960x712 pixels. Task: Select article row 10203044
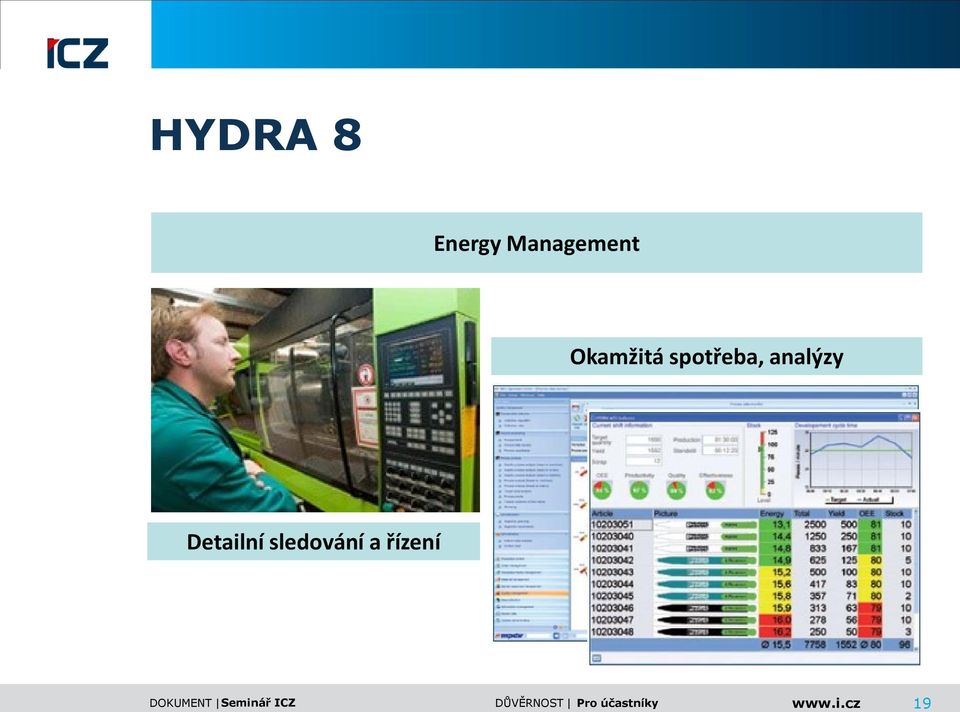pyautogui.click(x=752, y=584)
